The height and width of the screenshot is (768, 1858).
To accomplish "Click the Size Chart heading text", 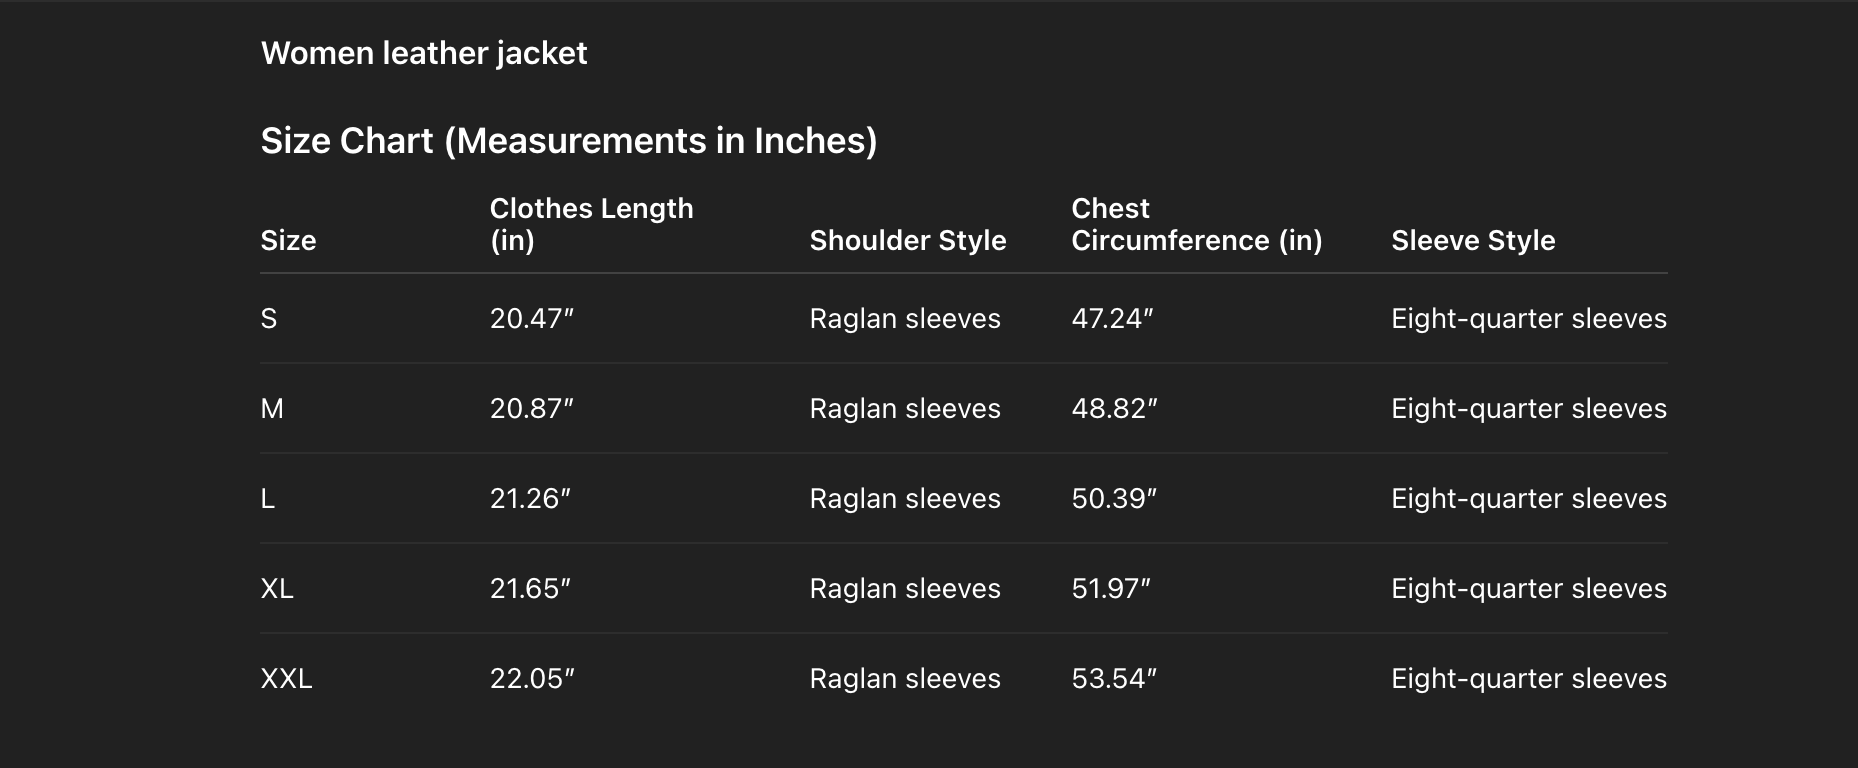I will (x=568, y=141).
